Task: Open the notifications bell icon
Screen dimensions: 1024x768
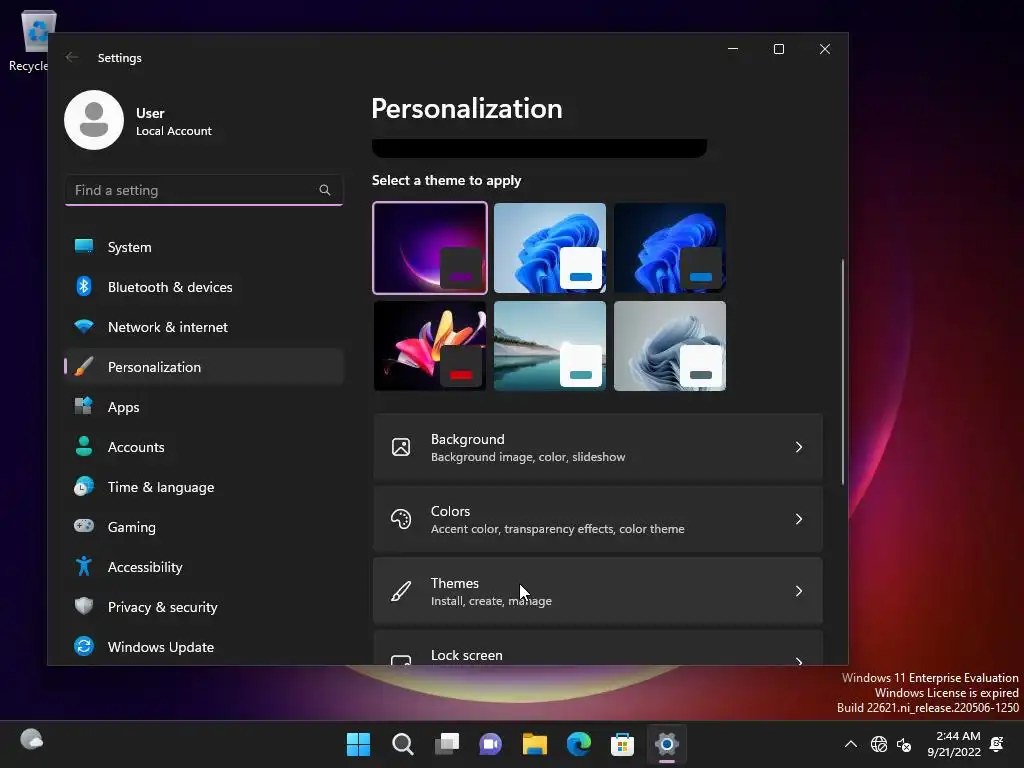Action: 997,744
